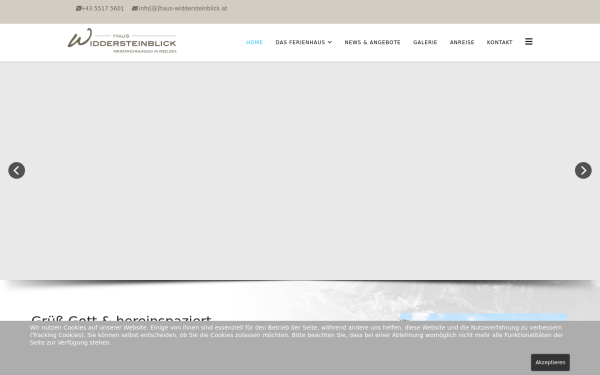The height and width of the screenshot is (375, 600).
Task: Click the gray slideshow banner area
Action: (300, 170)
